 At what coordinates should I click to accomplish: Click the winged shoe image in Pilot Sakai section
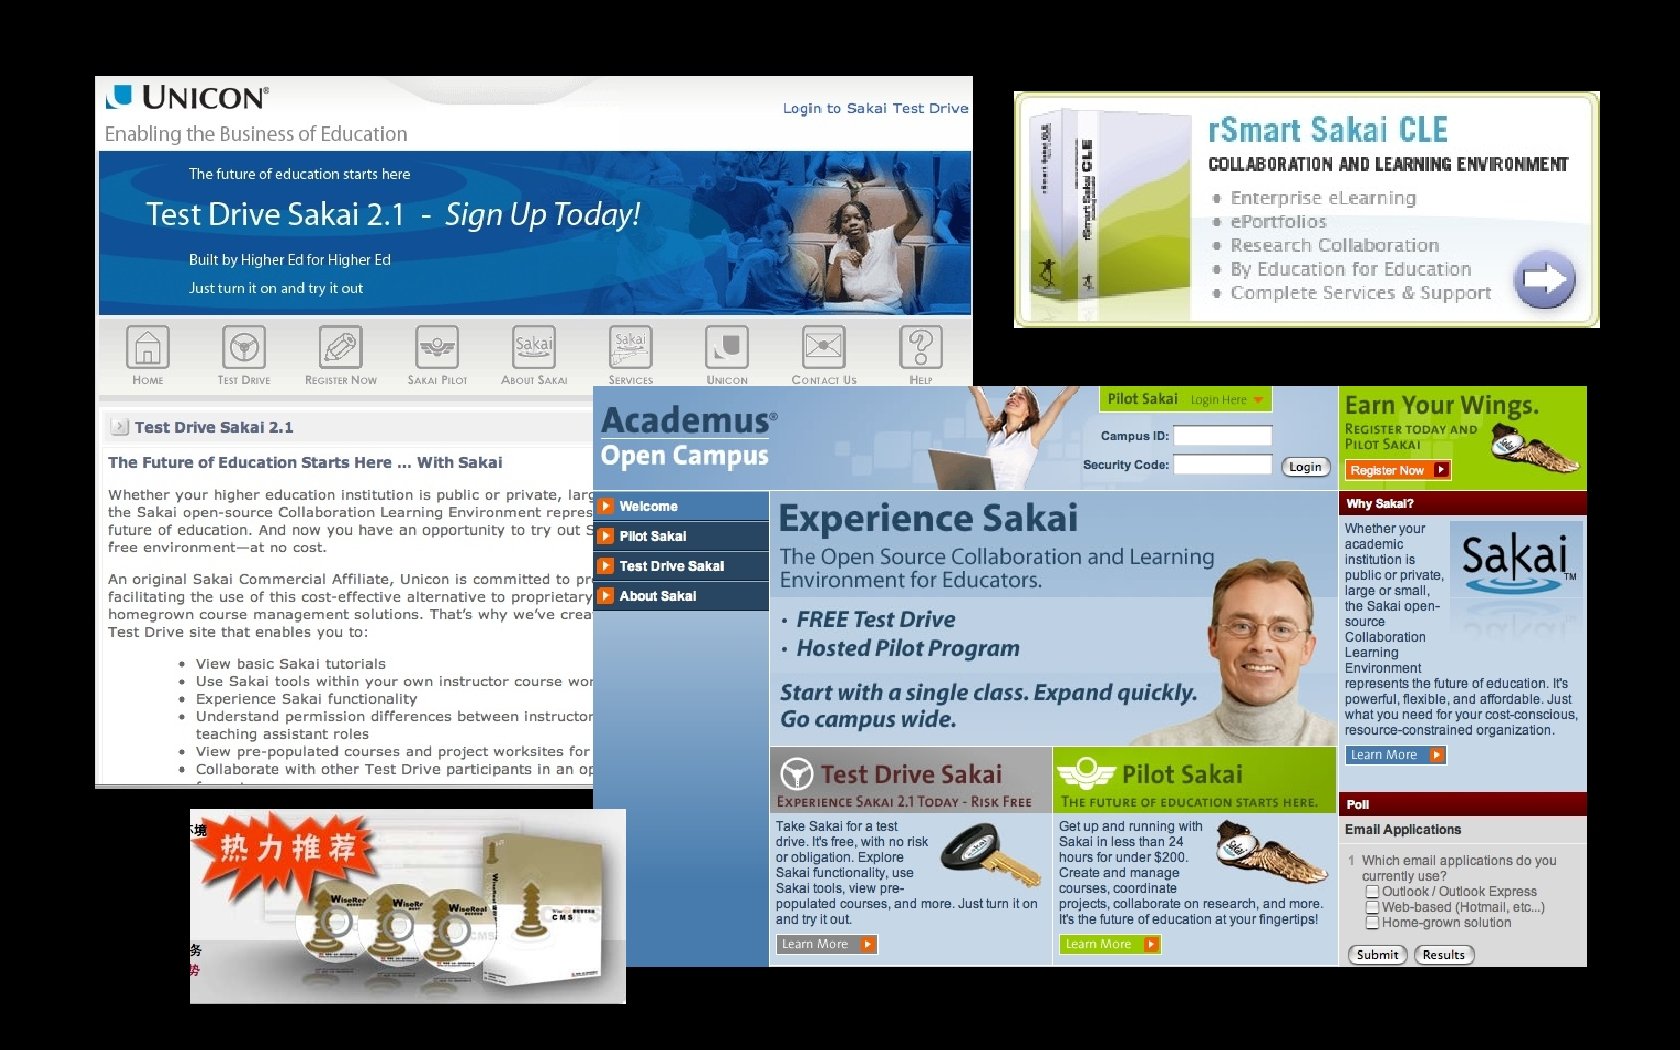coord(1273,853)
